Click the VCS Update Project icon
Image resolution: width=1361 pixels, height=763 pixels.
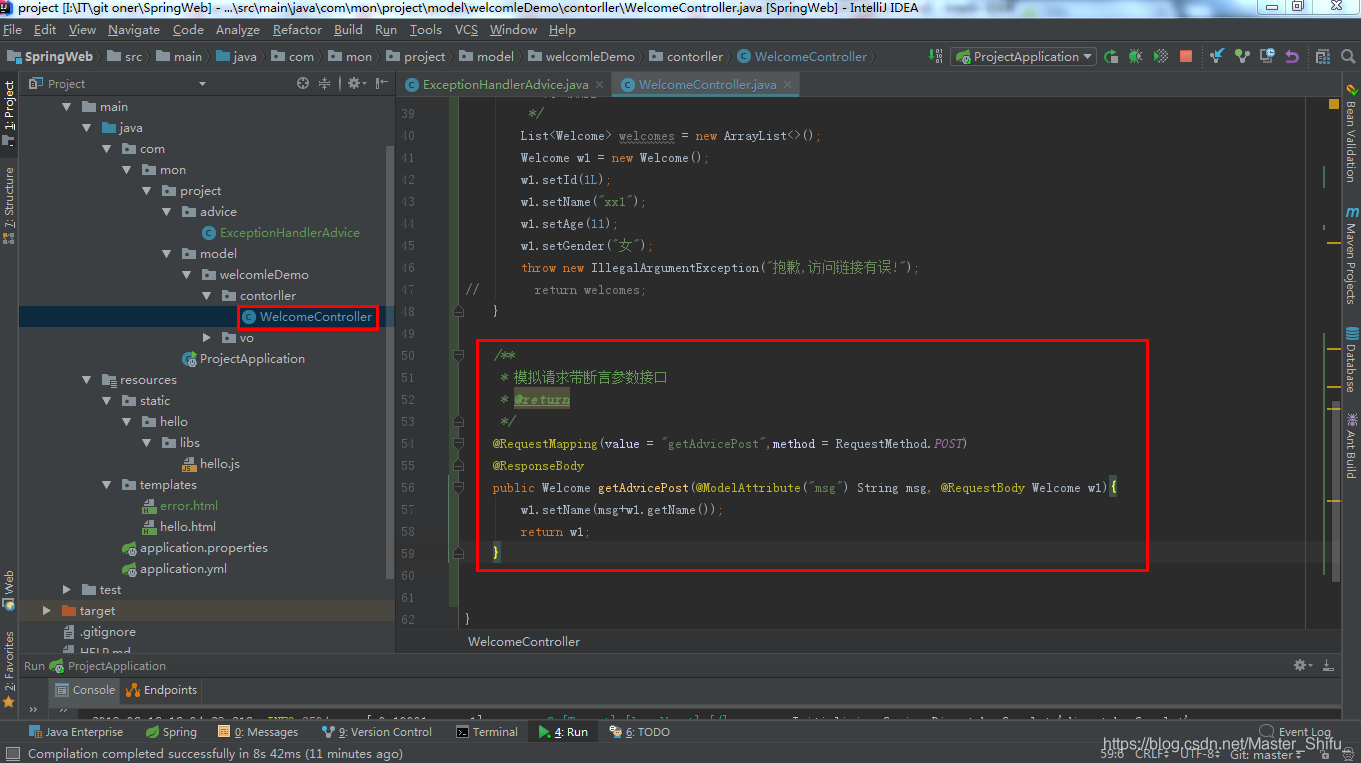1217,56
